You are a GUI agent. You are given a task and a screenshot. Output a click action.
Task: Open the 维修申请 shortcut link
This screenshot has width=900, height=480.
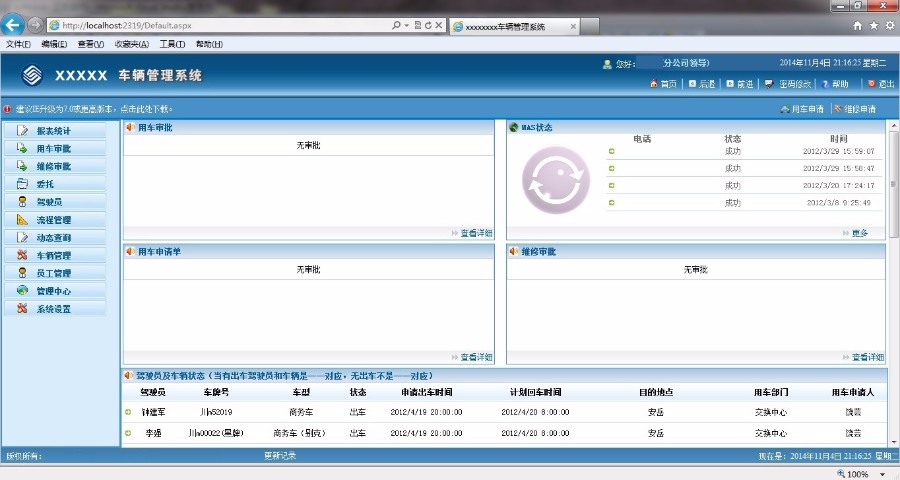[855, 109]
